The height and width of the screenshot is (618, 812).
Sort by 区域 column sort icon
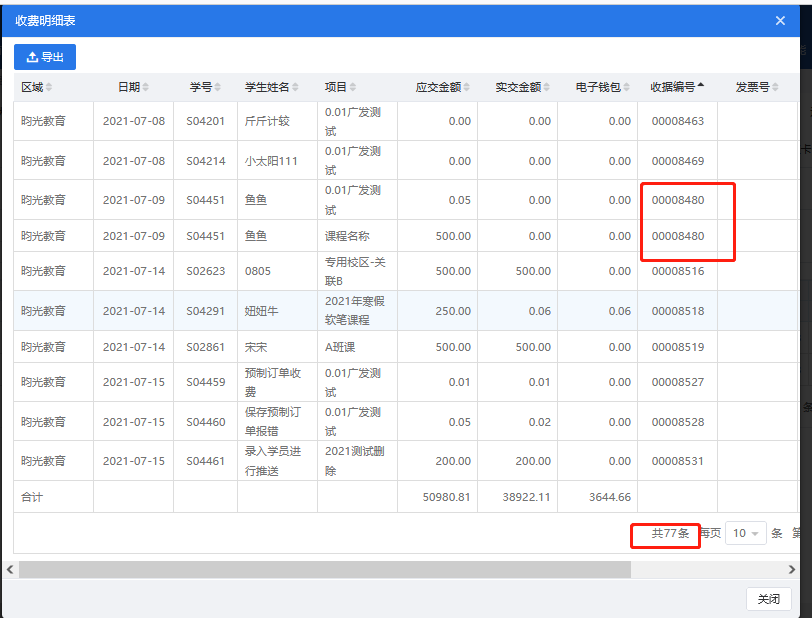click(x=49, y=87)
